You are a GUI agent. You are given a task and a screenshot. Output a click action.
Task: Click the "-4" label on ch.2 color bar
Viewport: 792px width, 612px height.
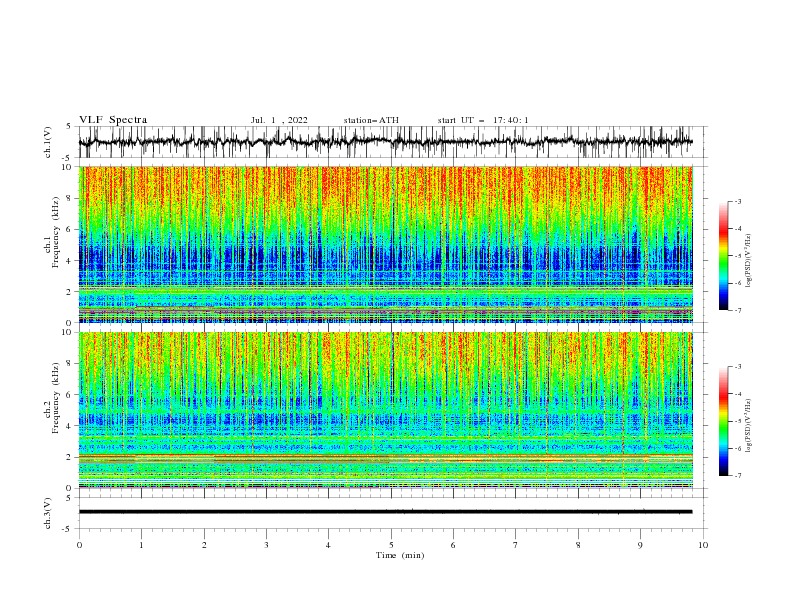click(738, 394)
